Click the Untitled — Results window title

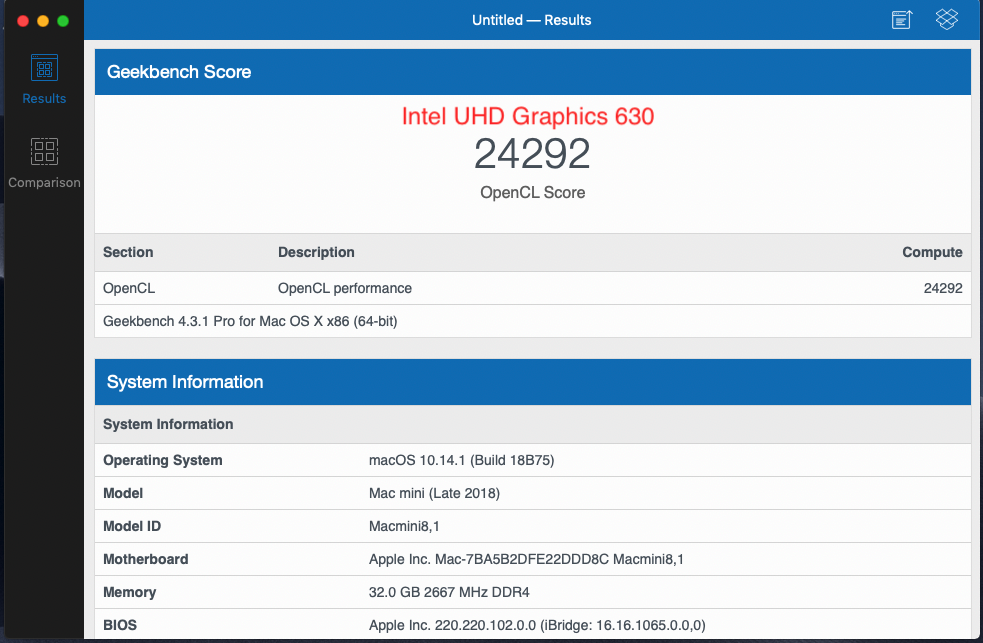(532, 20)
